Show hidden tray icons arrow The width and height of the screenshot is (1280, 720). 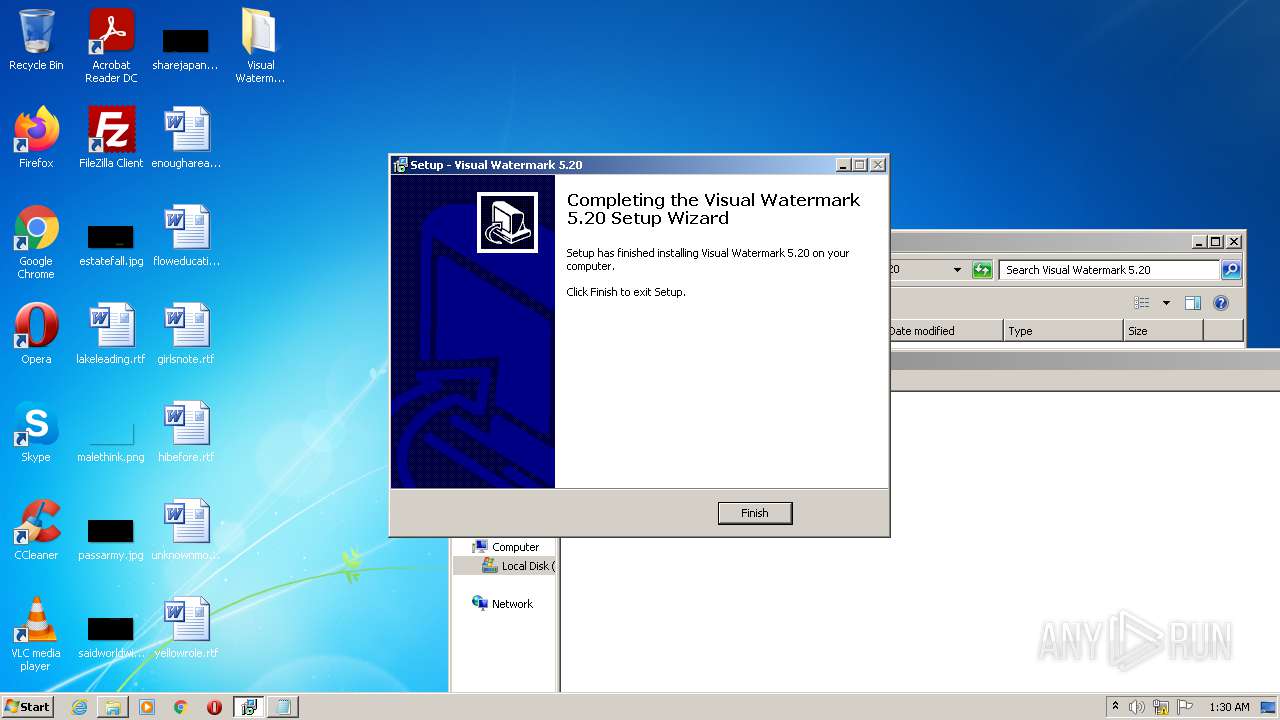pyautogui.click(x=1114, y=707)
